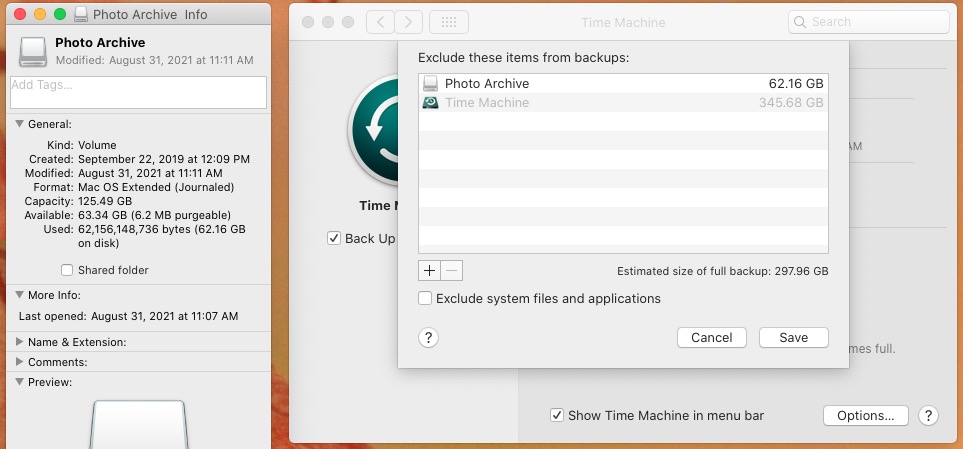Collapse the More Info section

20,295
